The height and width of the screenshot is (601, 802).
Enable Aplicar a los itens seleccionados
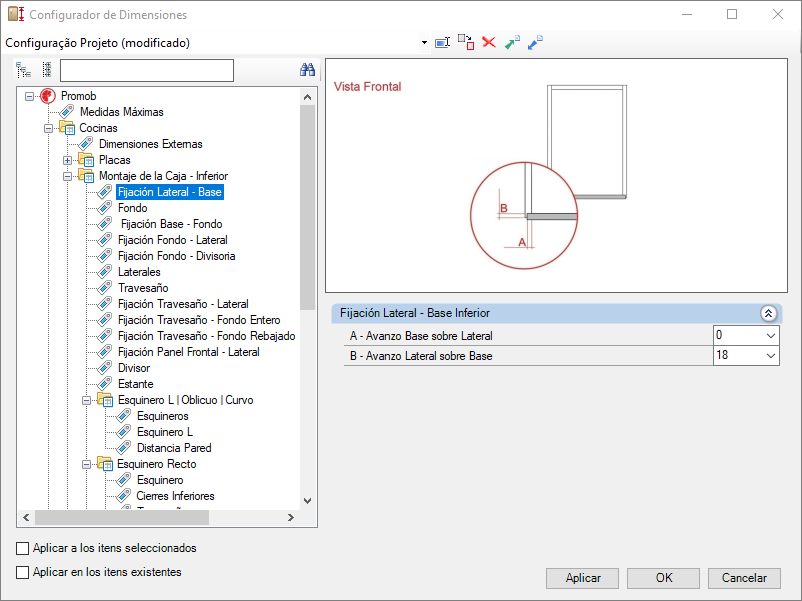tap(23, 548)
